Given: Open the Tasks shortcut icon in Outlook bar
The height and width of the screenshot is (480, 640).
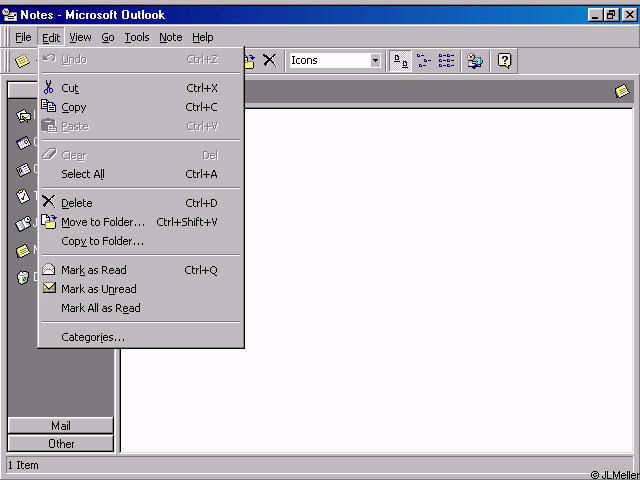Looking at the screenshot, I should click(23, 196).
